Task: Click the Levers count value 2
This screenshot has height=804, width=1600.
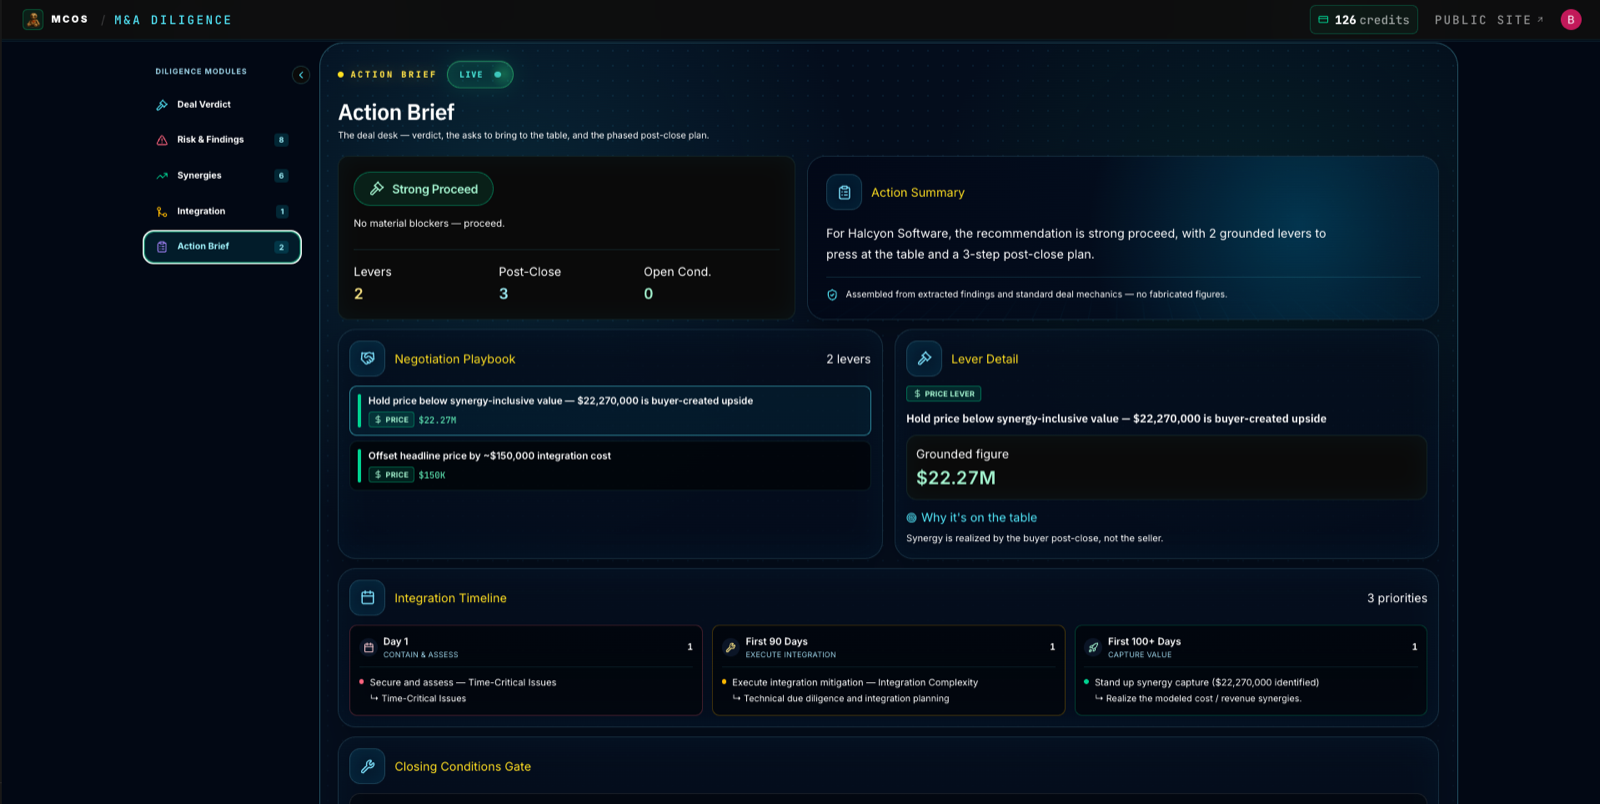Action: click(x=359, y=294)
